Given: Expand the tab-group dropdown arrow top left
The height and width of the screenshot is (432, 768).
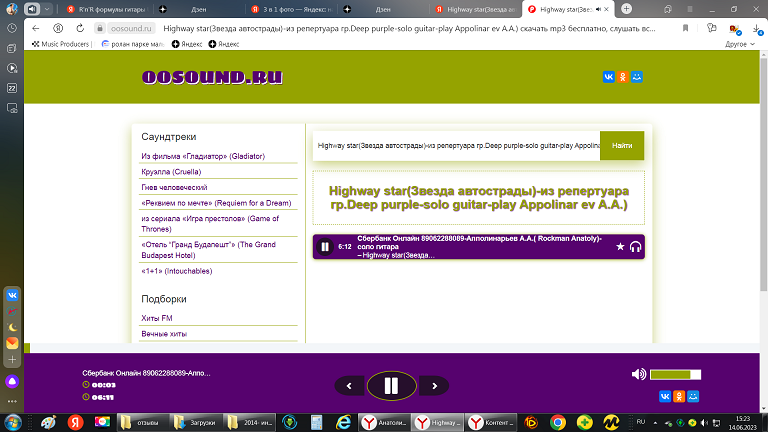Looking at the screenshot, I should (47, 9).
